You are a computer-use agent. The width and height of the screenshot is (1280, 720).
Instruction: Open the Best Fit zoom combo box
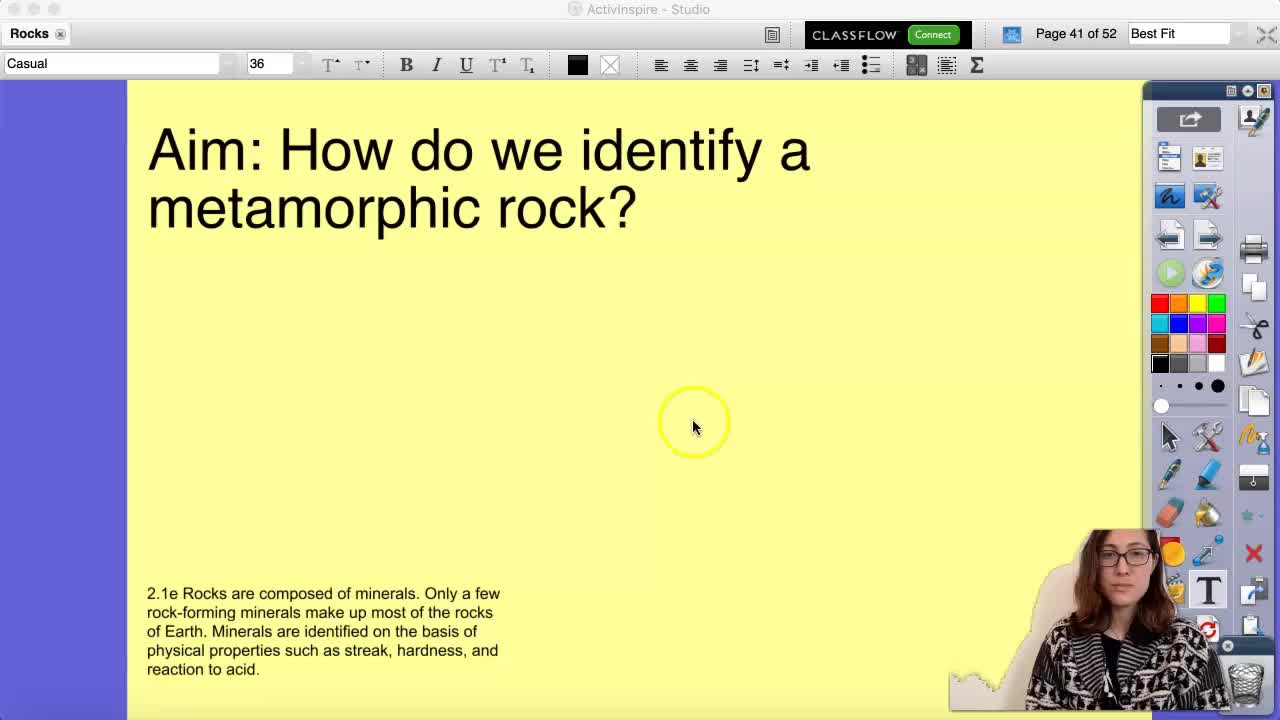pos(1187,34)
